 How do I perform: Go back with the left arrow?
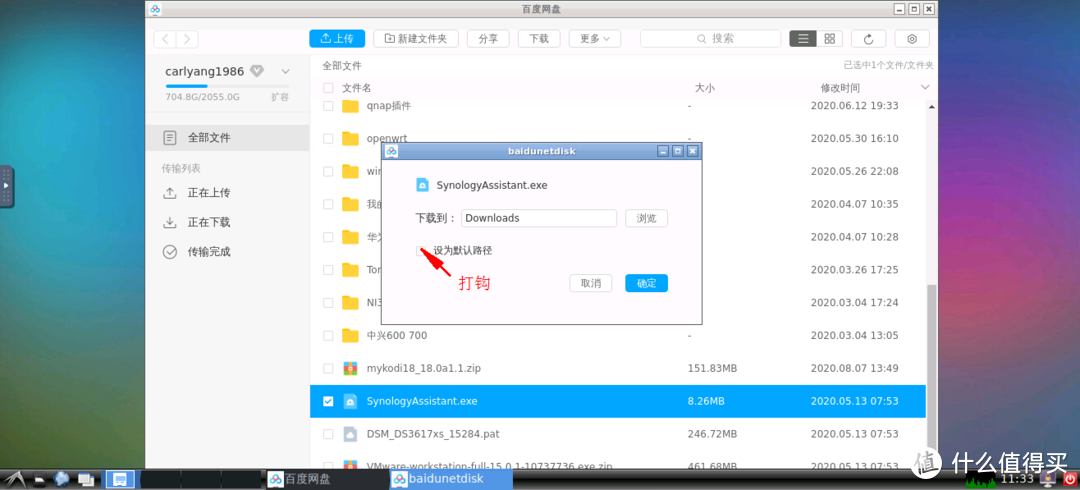coord(165,39)
